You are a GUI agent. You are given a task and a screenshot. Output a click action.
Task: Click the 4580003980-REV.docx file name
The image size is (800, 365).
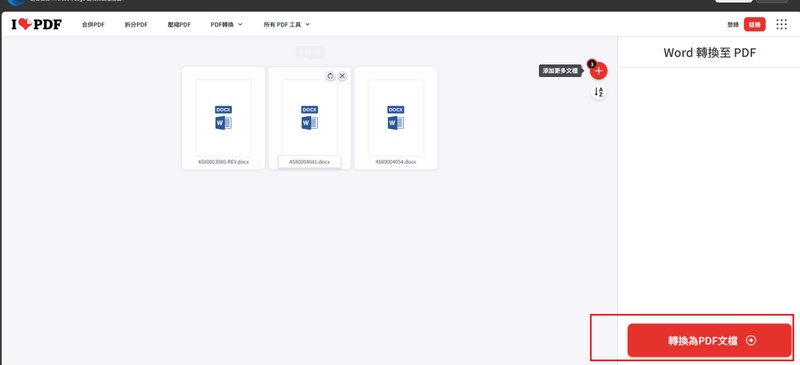[x=223, y=162]
